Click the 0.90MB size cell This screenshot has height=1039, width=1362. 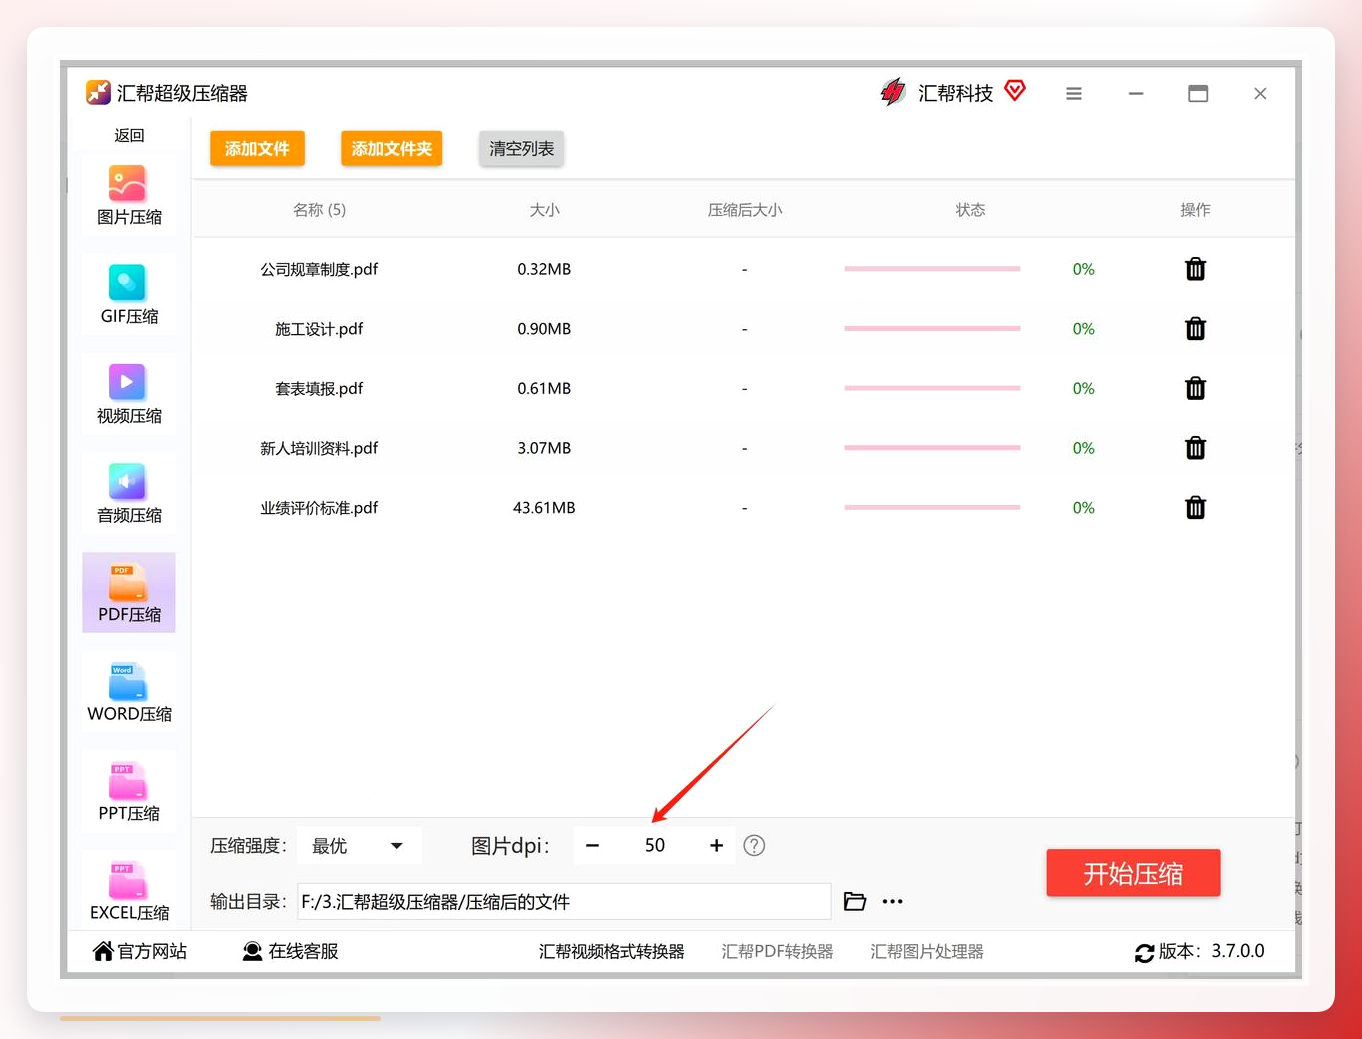544,329
